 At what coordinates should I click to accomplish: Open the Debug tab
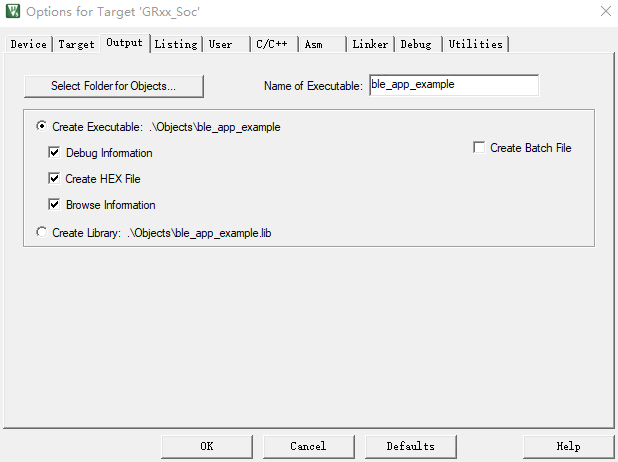pyautogui.click(x=418, y=44)
